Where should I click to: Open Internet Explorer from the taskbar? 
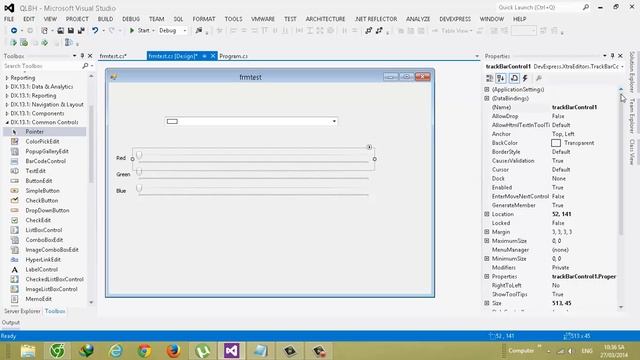coord(116,351)
